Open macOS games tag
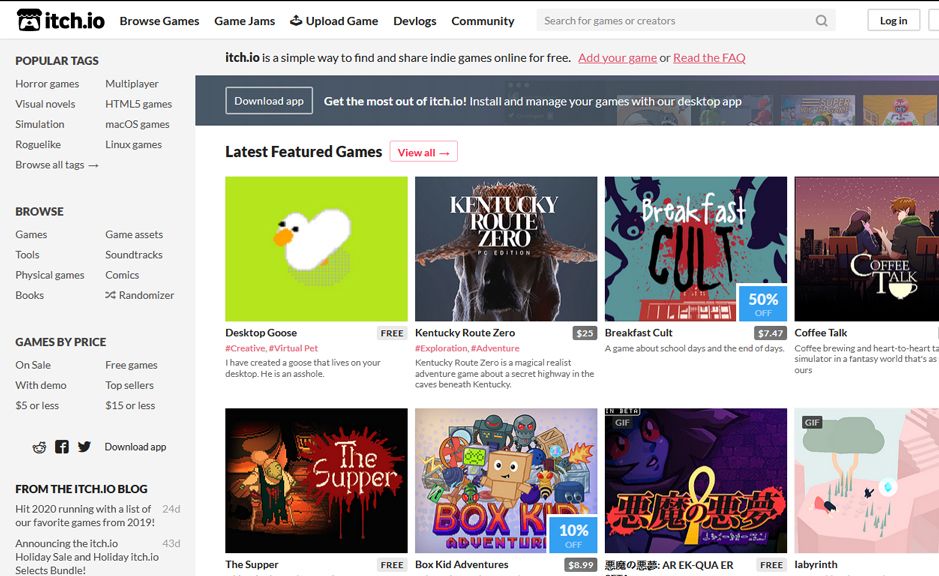This screenshot has width=939, height=576. 137,125
